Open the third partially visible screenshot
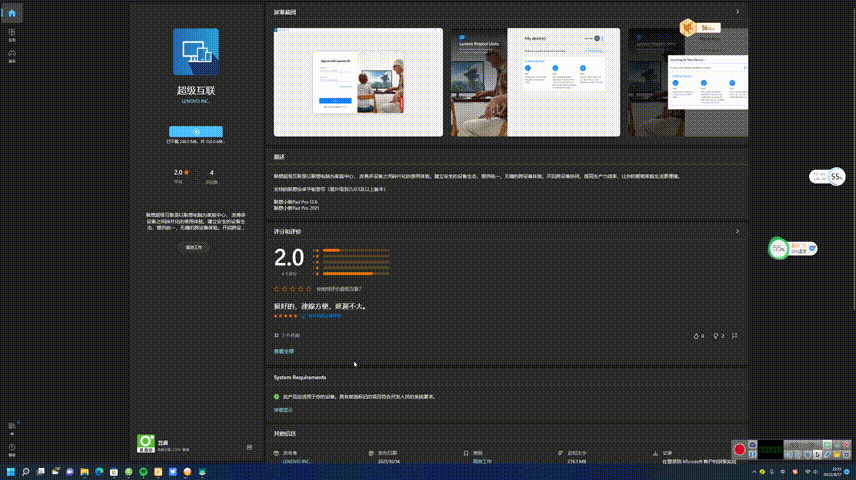This screenshot has height=480, width=856. [688, 82]
